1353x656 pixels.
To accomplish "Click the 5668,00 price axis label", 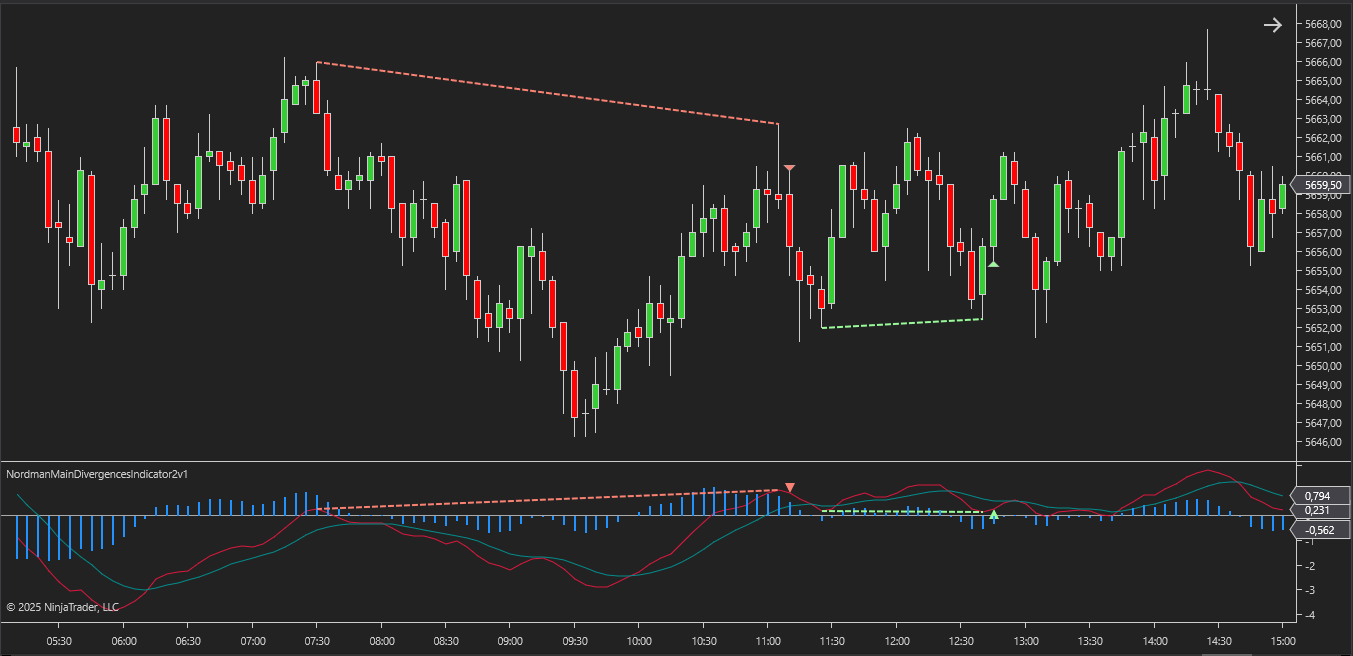I will [1322, 24].
